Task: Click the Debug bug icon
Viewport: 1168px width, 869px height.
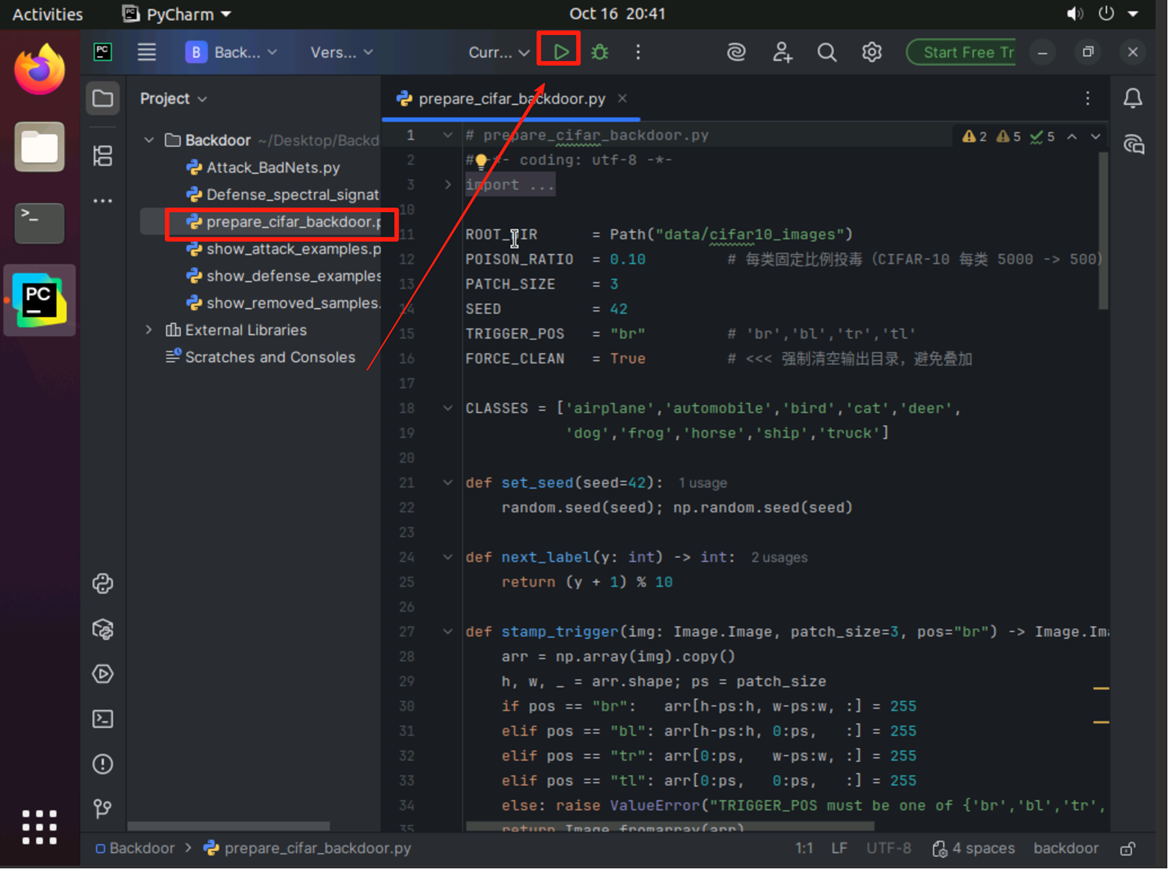Action: tap(600, 52)
